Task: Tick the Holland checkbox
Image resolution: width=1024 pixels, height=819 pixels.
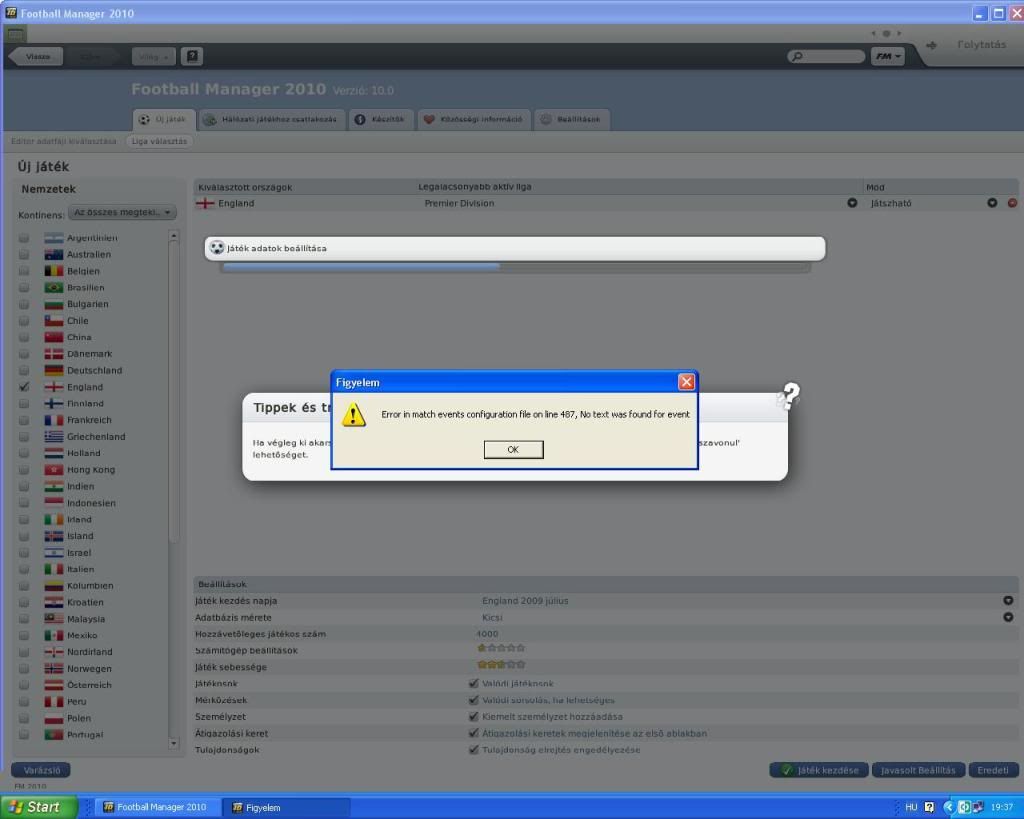Action: click(x=24, y=453)
